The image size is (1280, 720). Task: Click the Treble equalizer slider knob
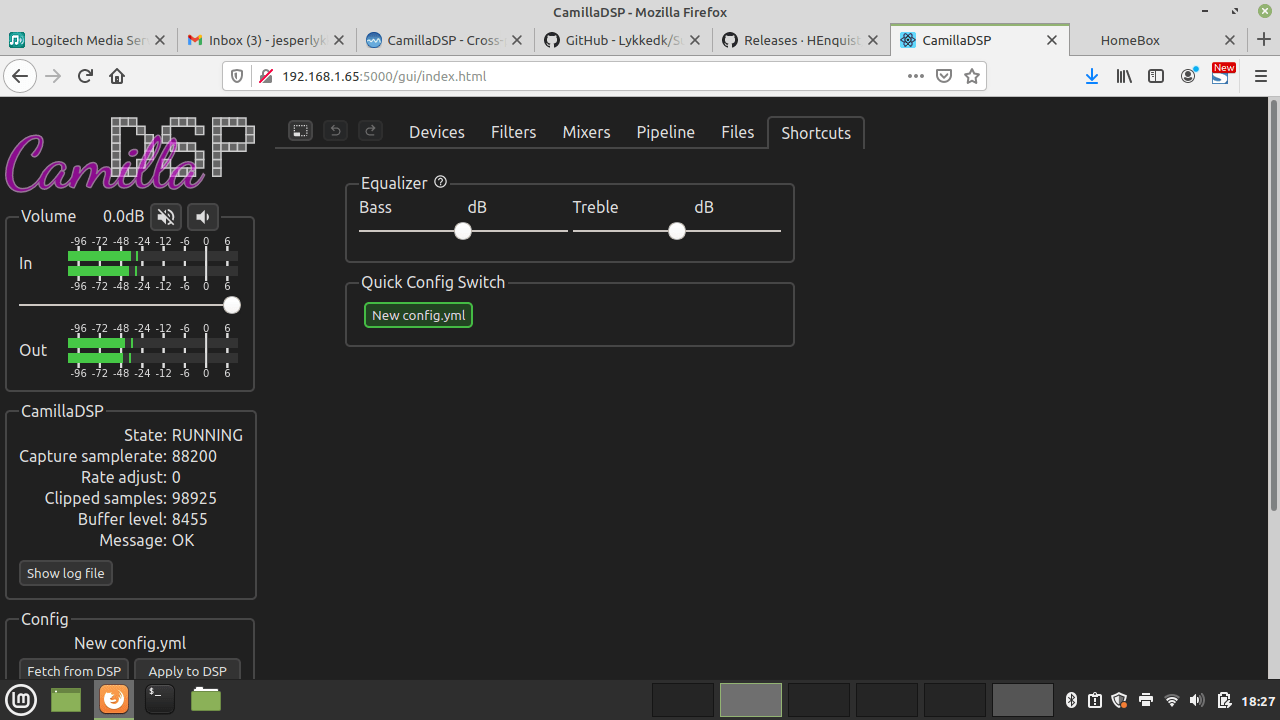tap(677, 231)
